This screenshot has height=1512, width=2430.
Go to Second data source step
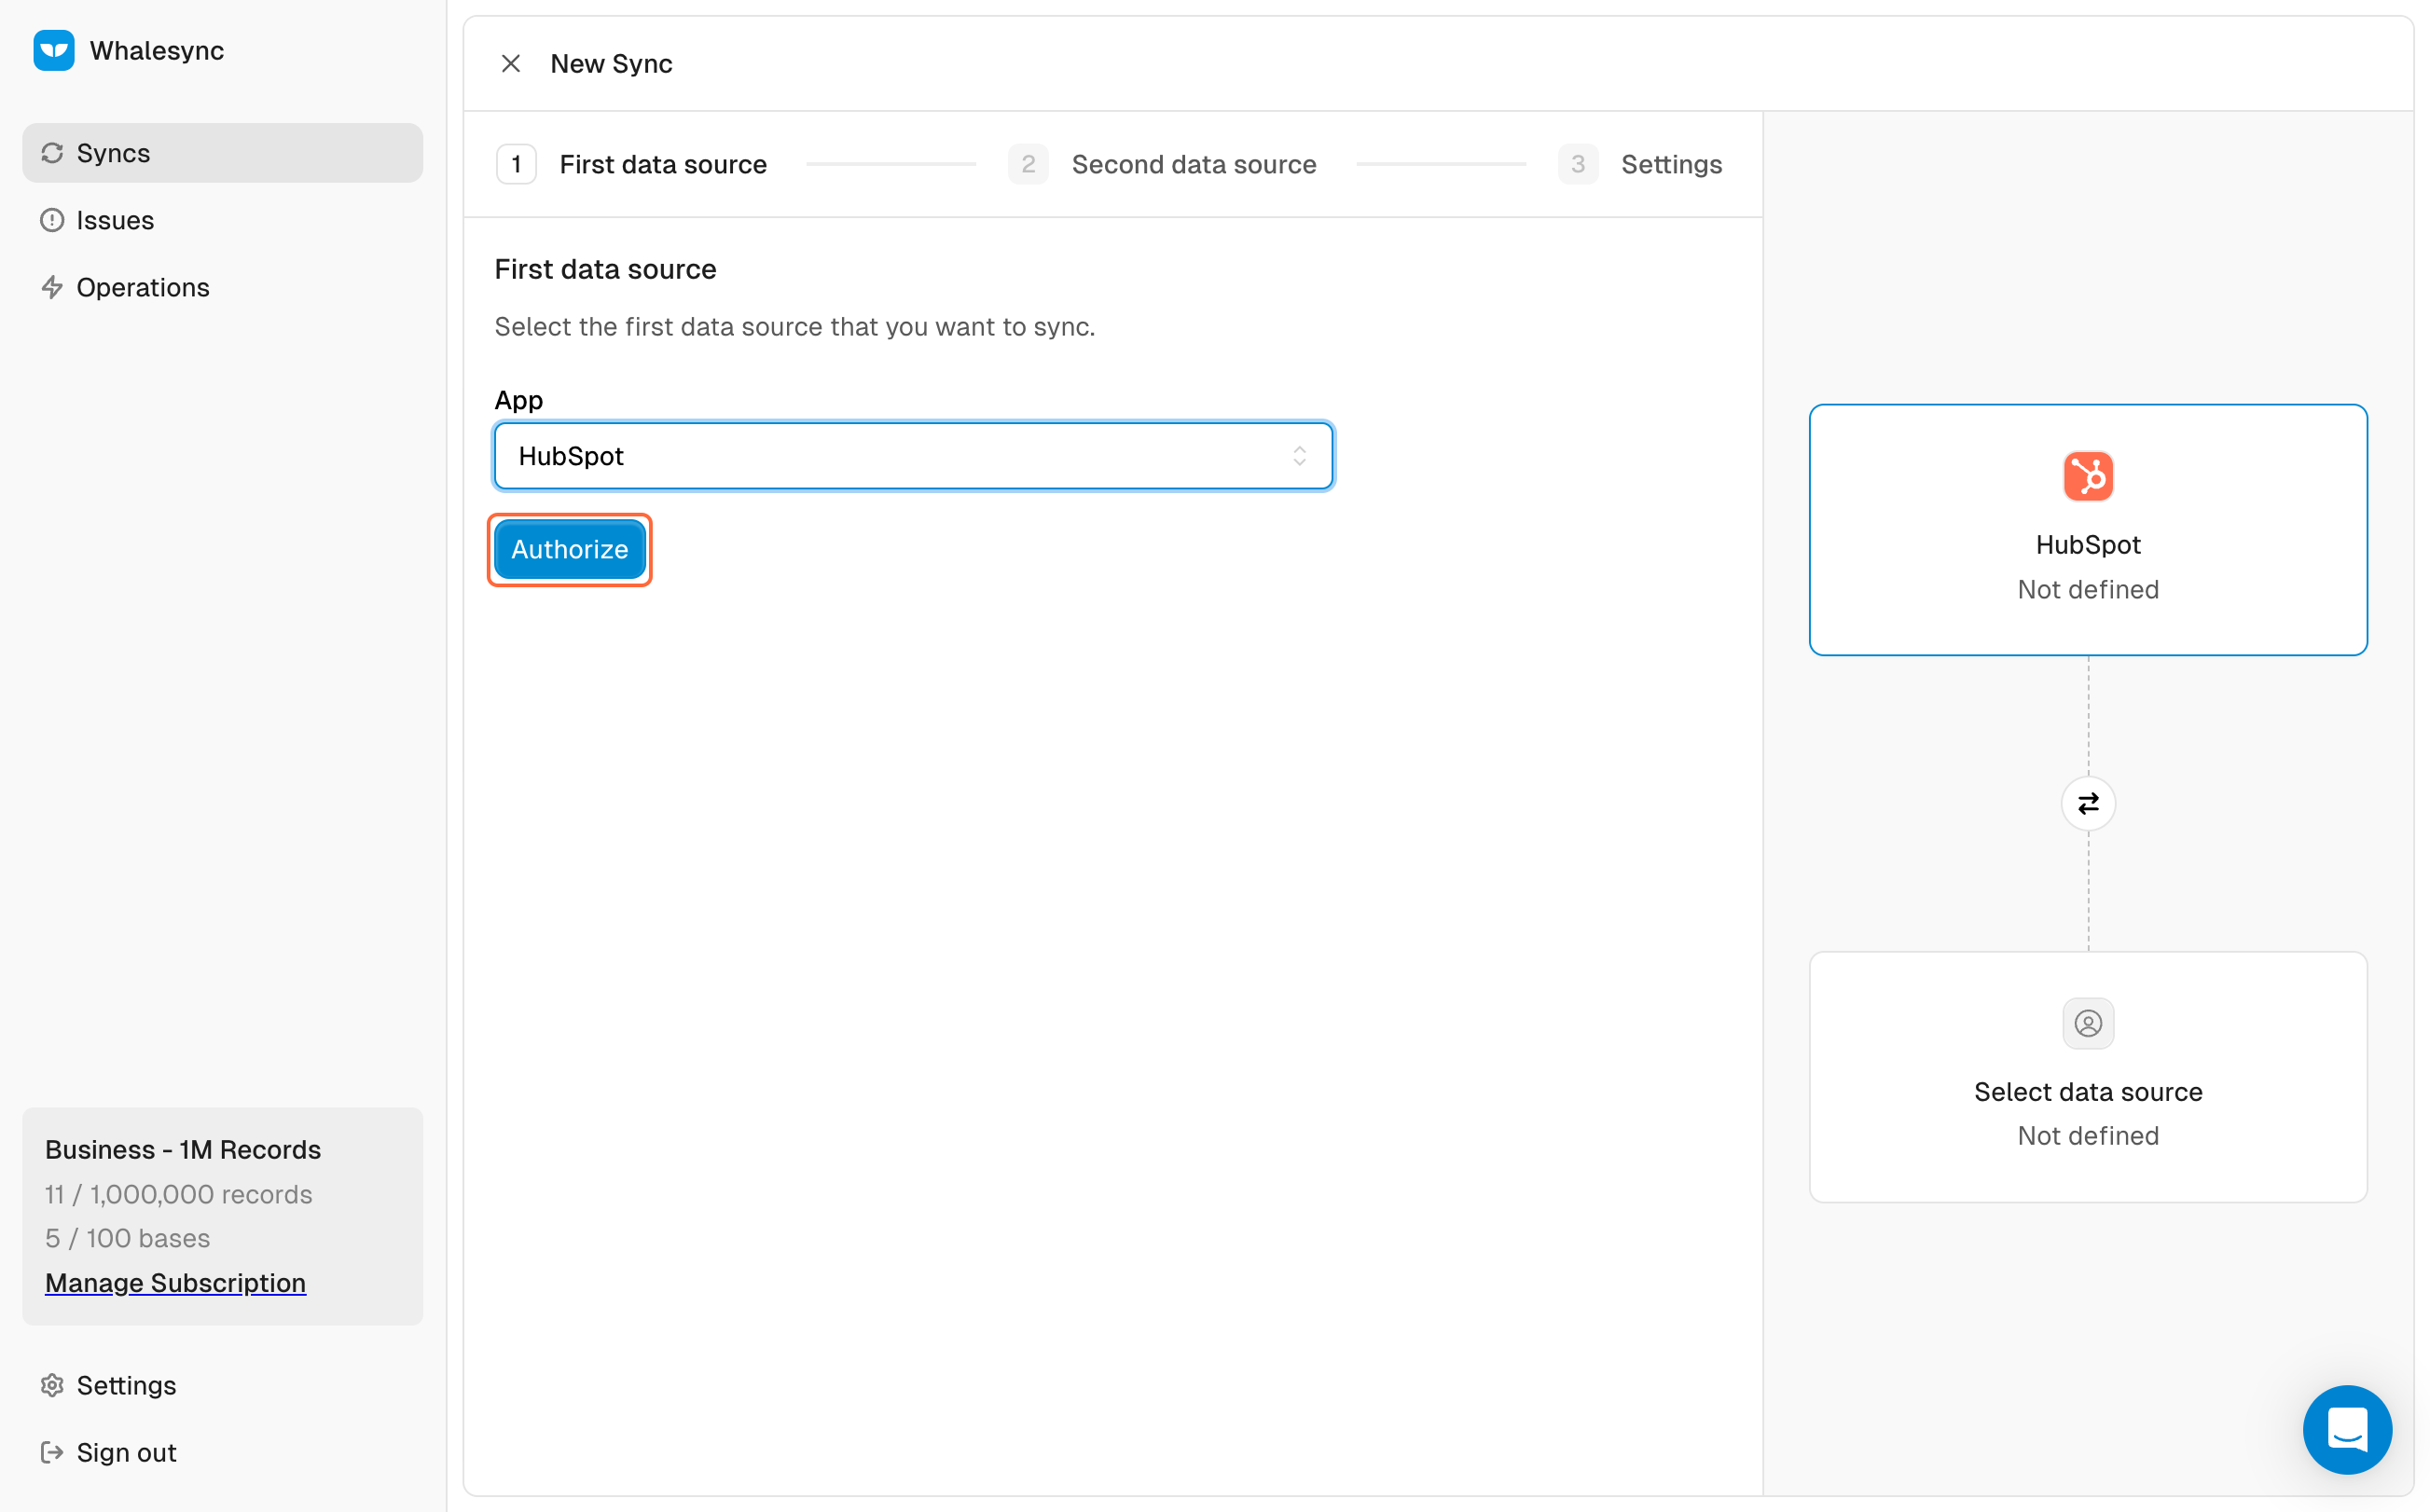tap(1192, 164)
